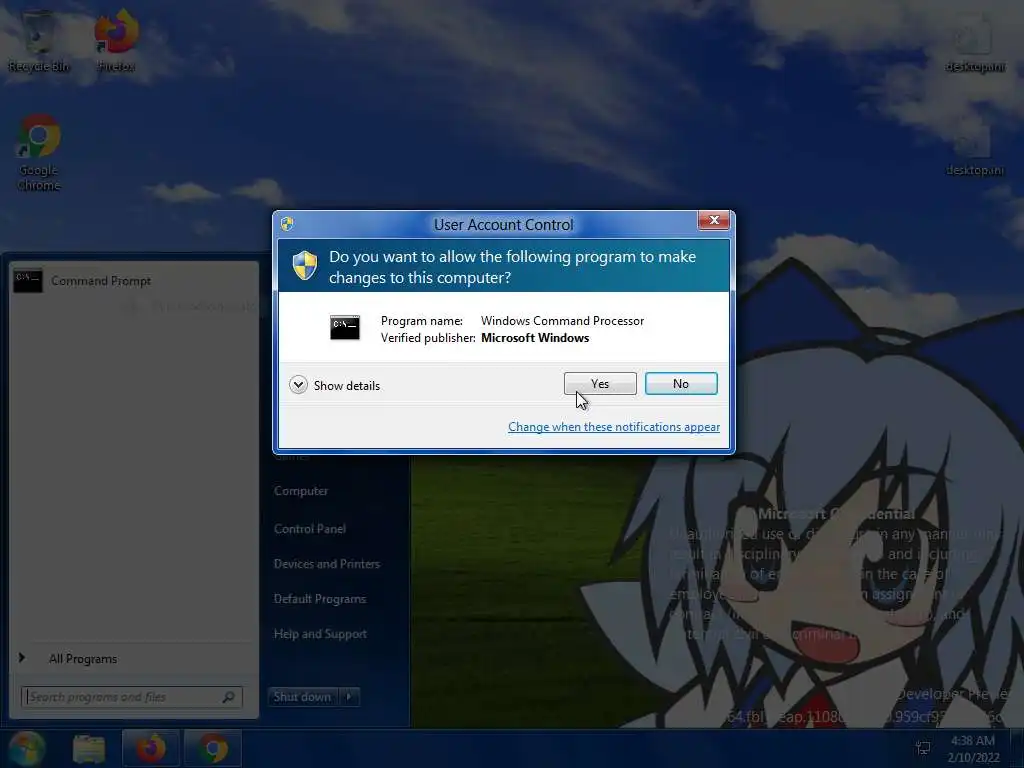Click the Windows Command Processor program name text
This screenshot has height=768, width=1024.
pos(562,321)
